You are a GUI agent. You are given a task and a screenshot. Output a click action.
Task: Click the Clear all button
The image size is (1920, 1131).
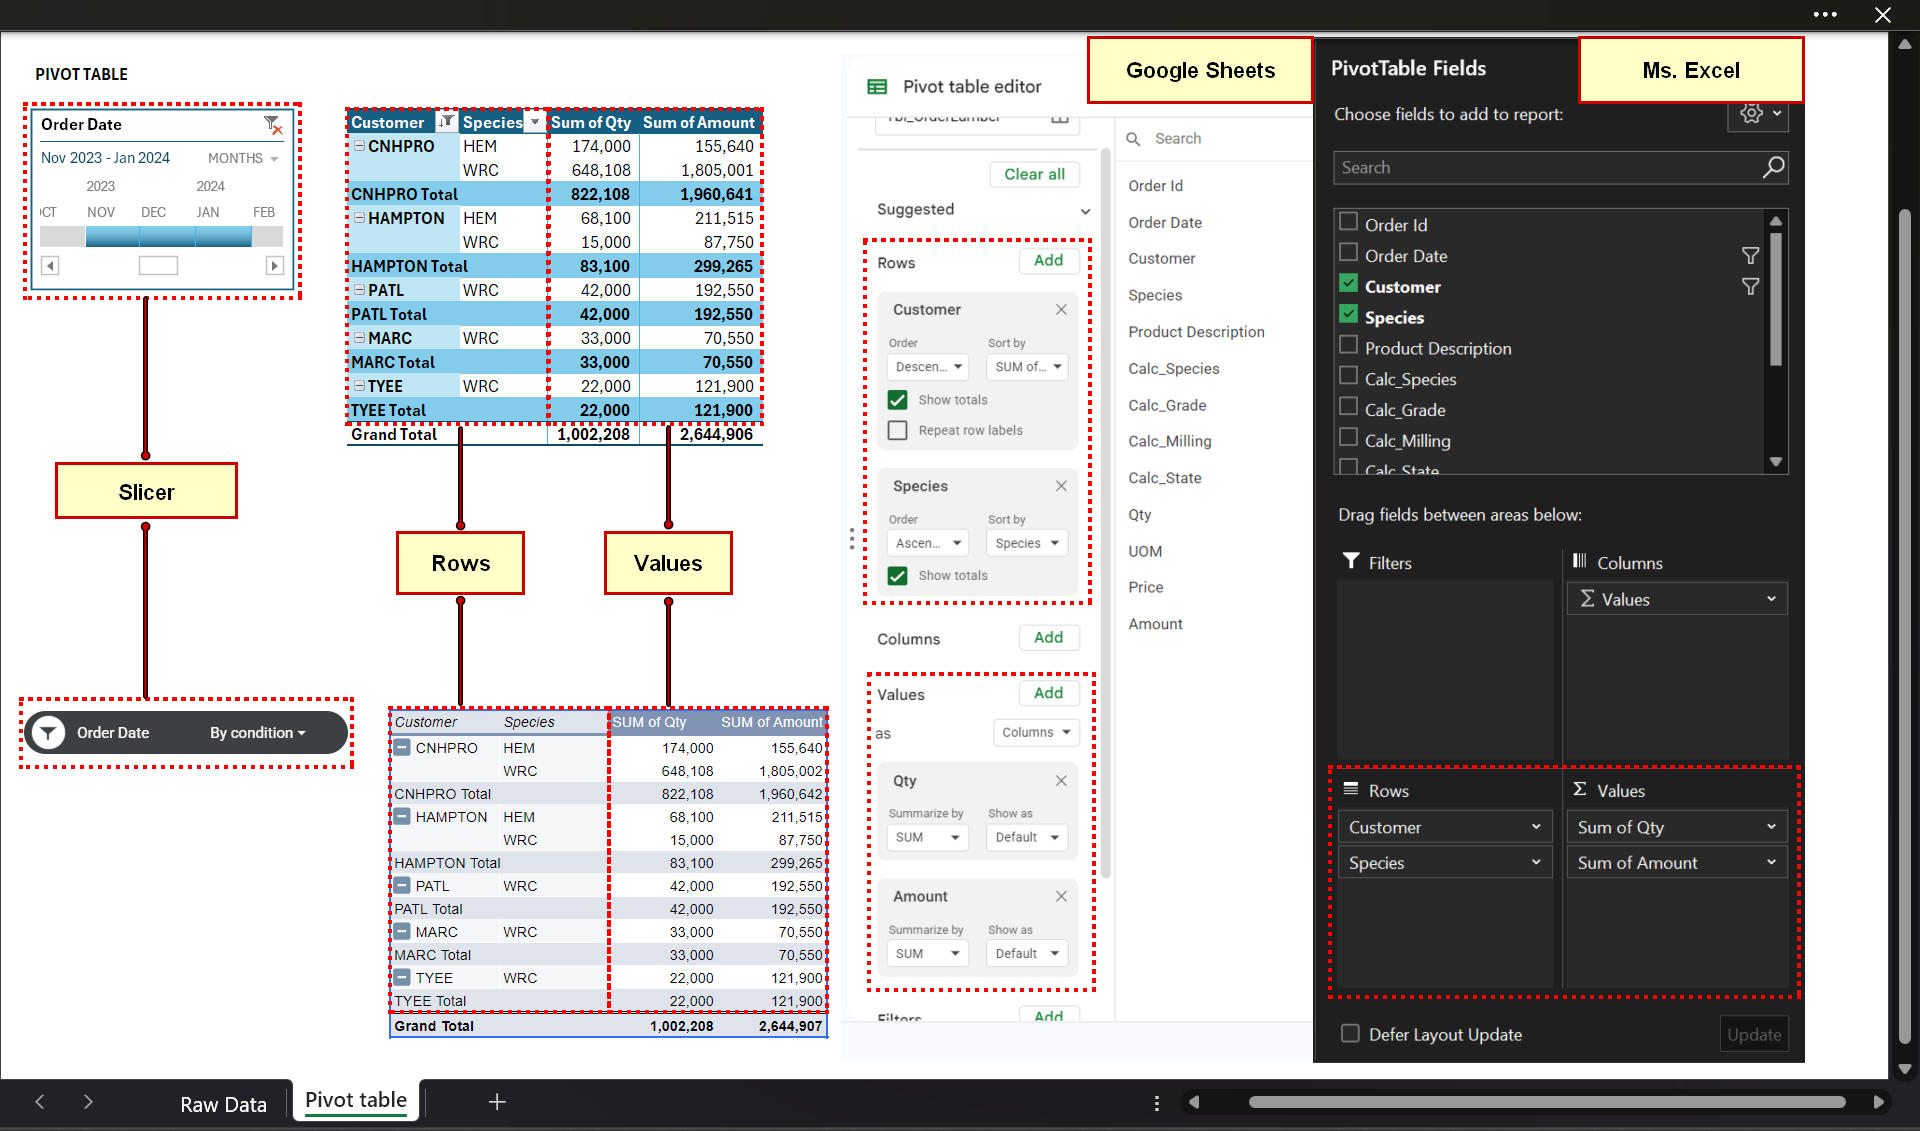pyautogui.click(x=1034, y=174)
